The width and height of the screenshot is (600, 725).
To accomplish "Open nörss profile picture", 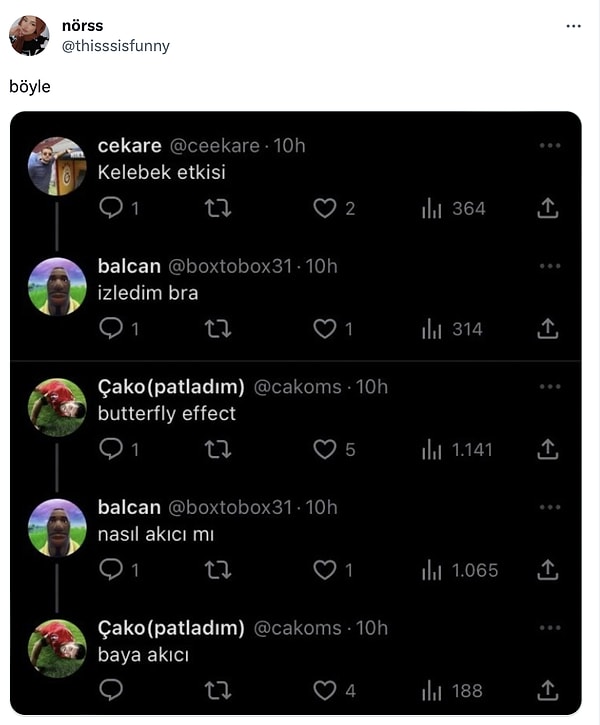I will [29, 35].
